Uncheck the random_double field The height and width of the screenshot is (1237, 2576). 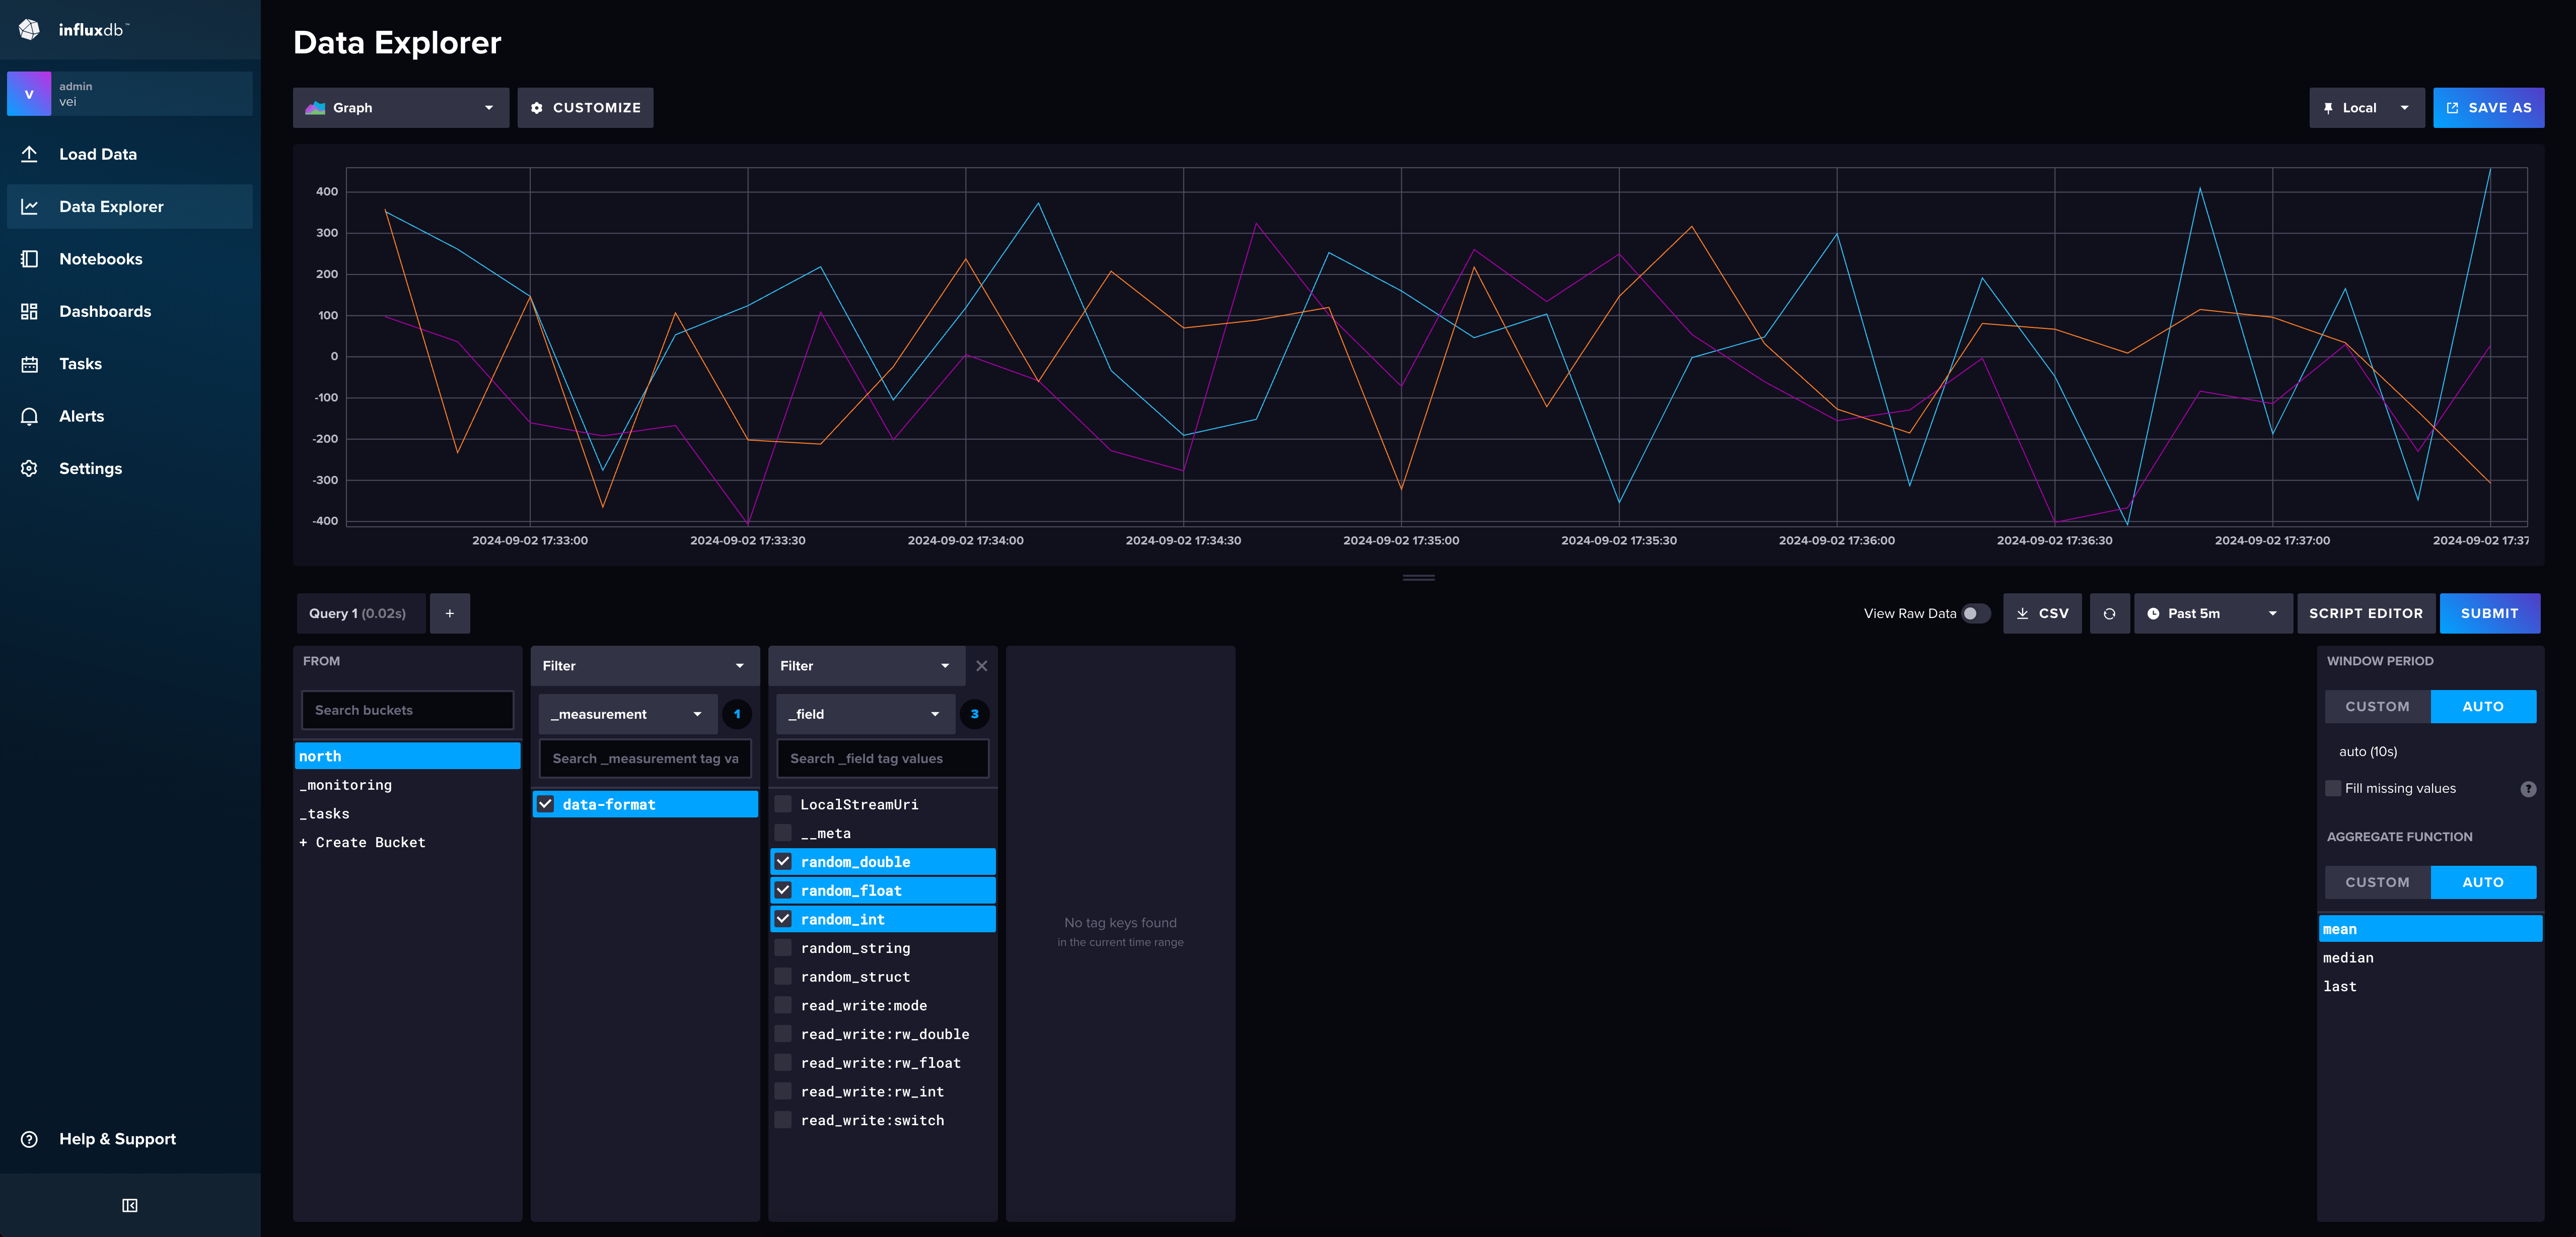pos(783,861)
